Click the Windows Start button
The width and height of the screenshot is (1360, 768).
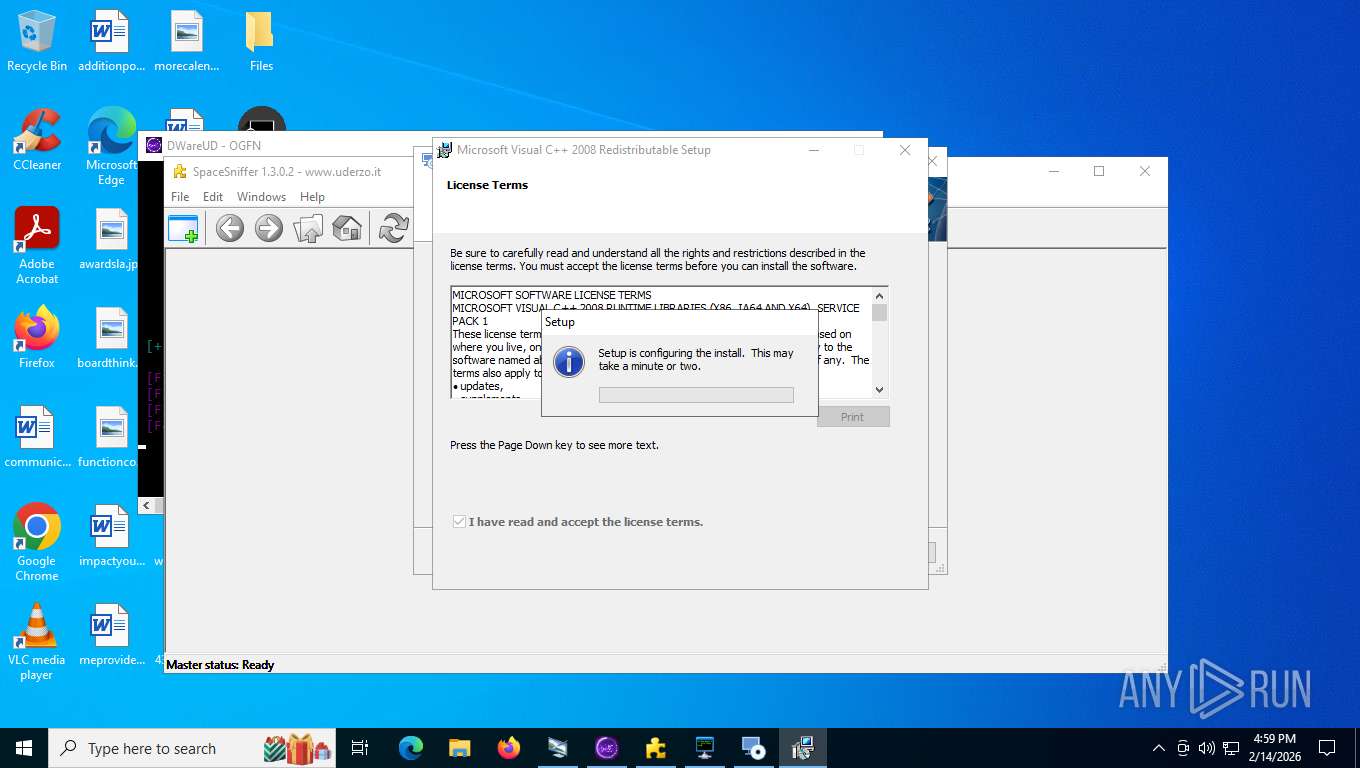(24, 748)
